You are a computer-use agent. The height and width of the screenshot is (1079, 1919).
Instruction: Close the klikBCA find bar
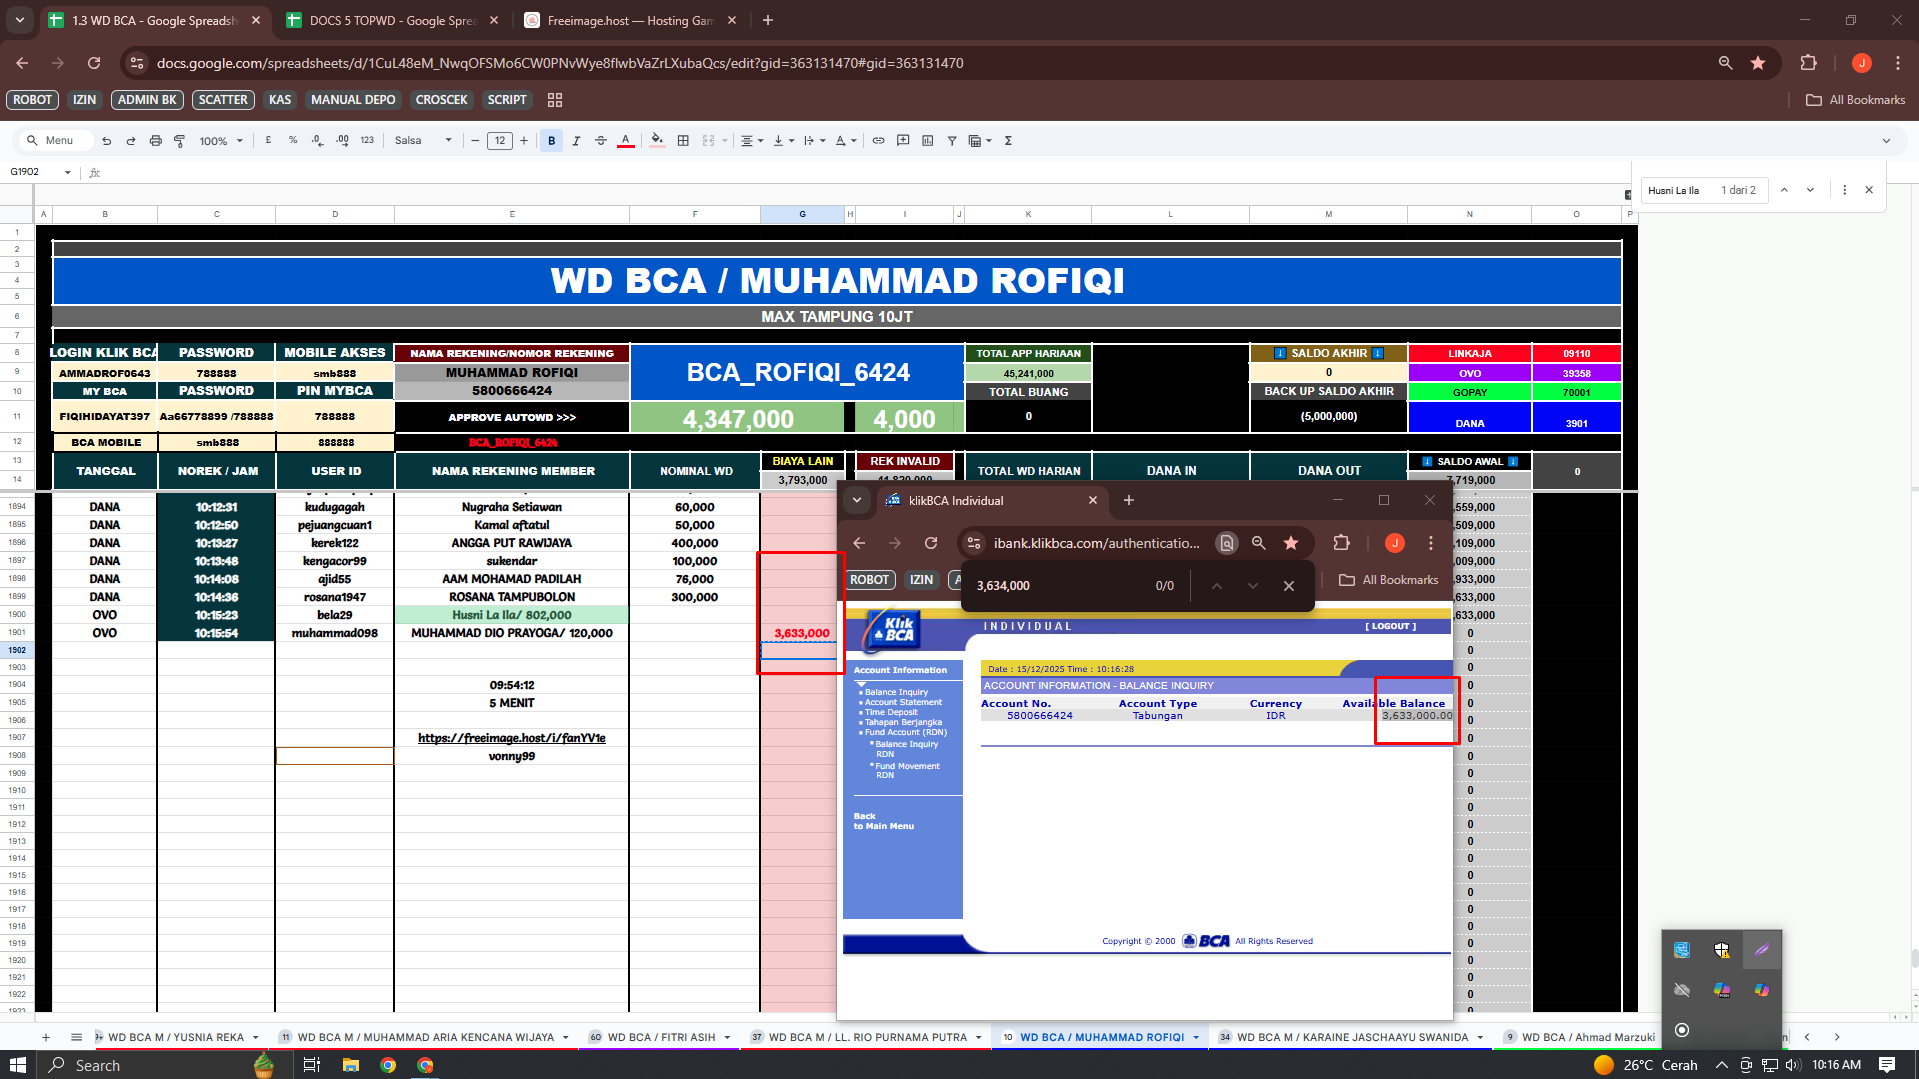tap(1289, 586)
